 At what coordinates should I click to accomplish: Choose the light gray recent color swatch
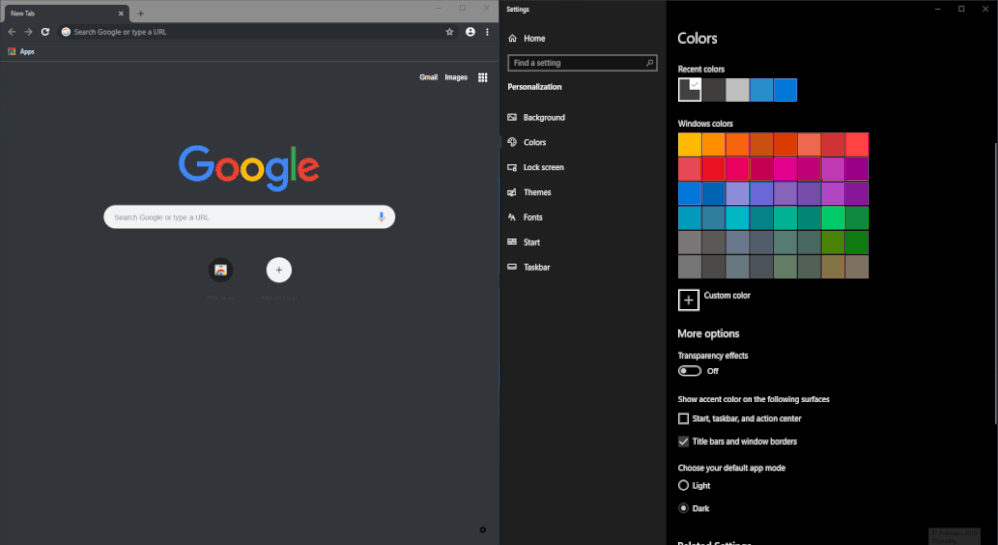click(737, 90)
